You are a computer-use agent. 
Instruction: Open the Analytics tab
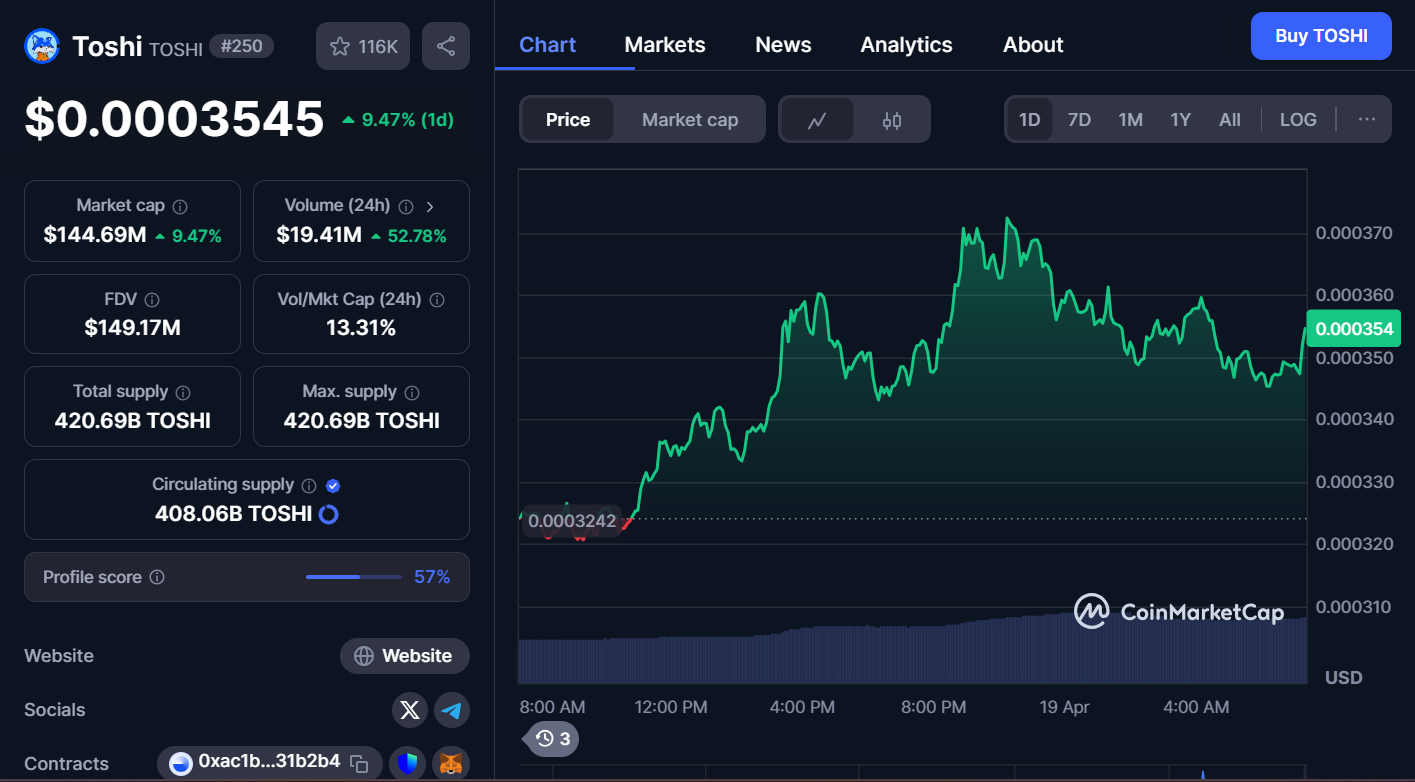click(906, 45)
